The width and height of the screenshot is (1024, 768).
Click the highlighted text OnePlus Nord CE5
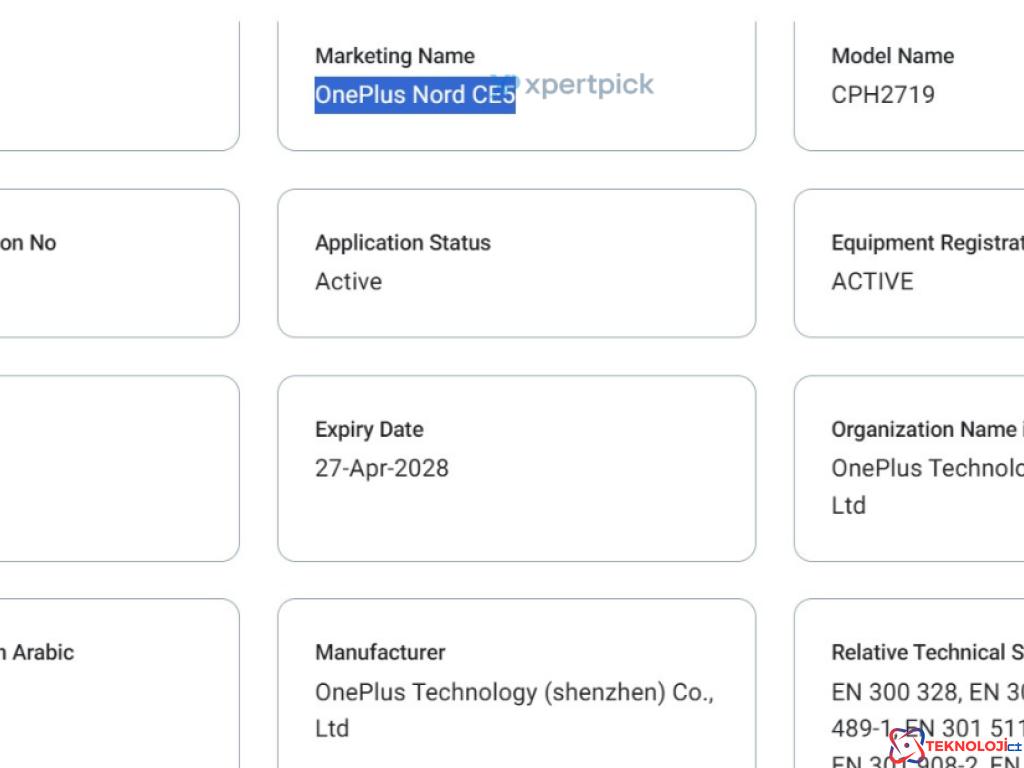coord(415,95)
